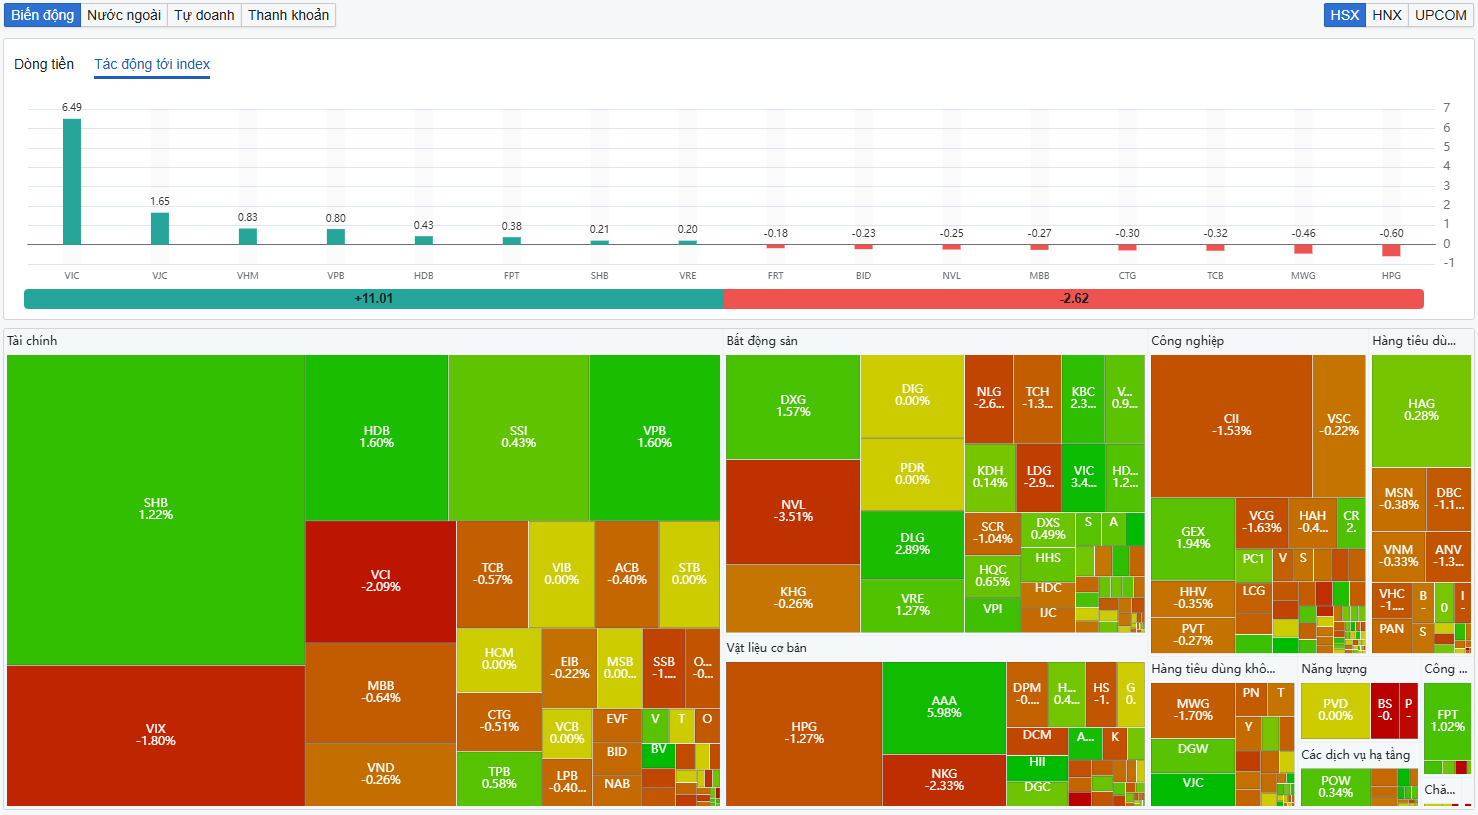Click the tall VIC bar in the chart
This screenshot has height=815, width=1478.
click(x=72, y=181)
